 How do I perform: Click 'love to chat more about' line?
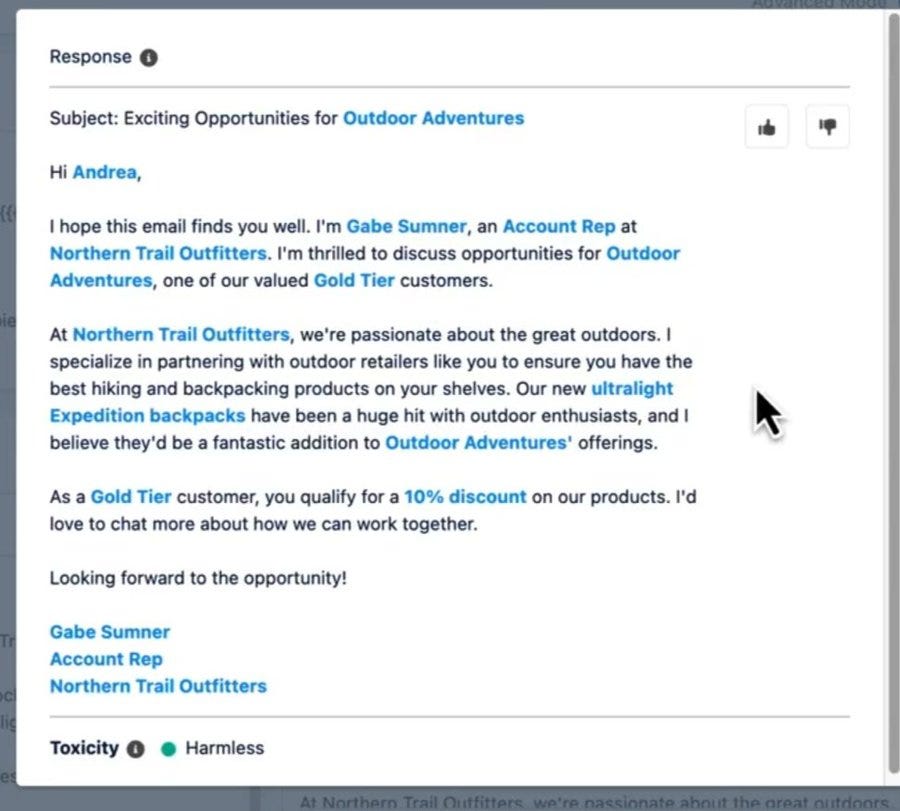(x=263, y=524)
